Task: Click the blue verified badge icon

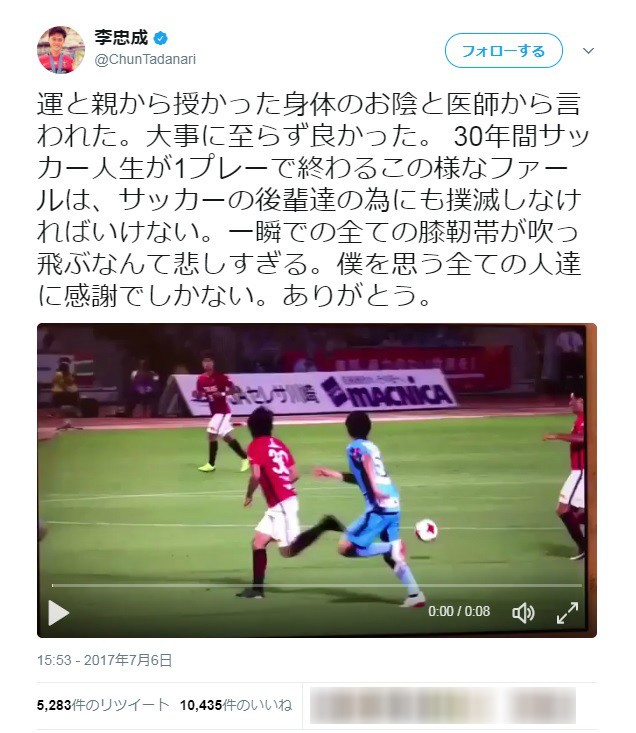Action: point(161,38)
